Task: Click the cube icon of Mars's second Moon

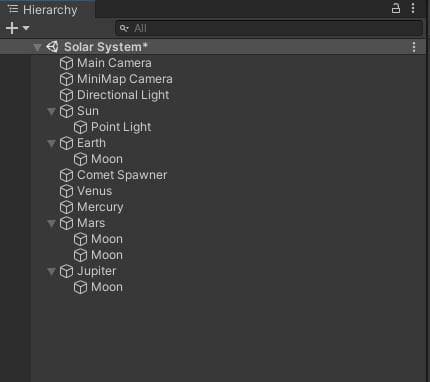Action: tap(80, 255)
